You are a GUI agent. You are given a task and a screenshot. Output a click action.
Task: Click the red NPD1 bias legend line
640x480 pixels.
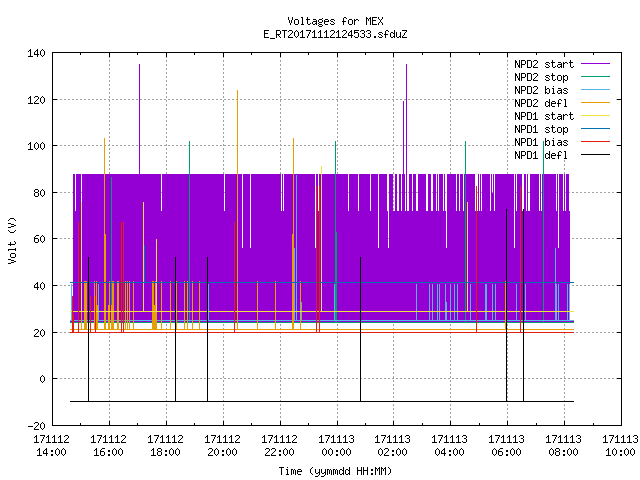coord(595,142)
